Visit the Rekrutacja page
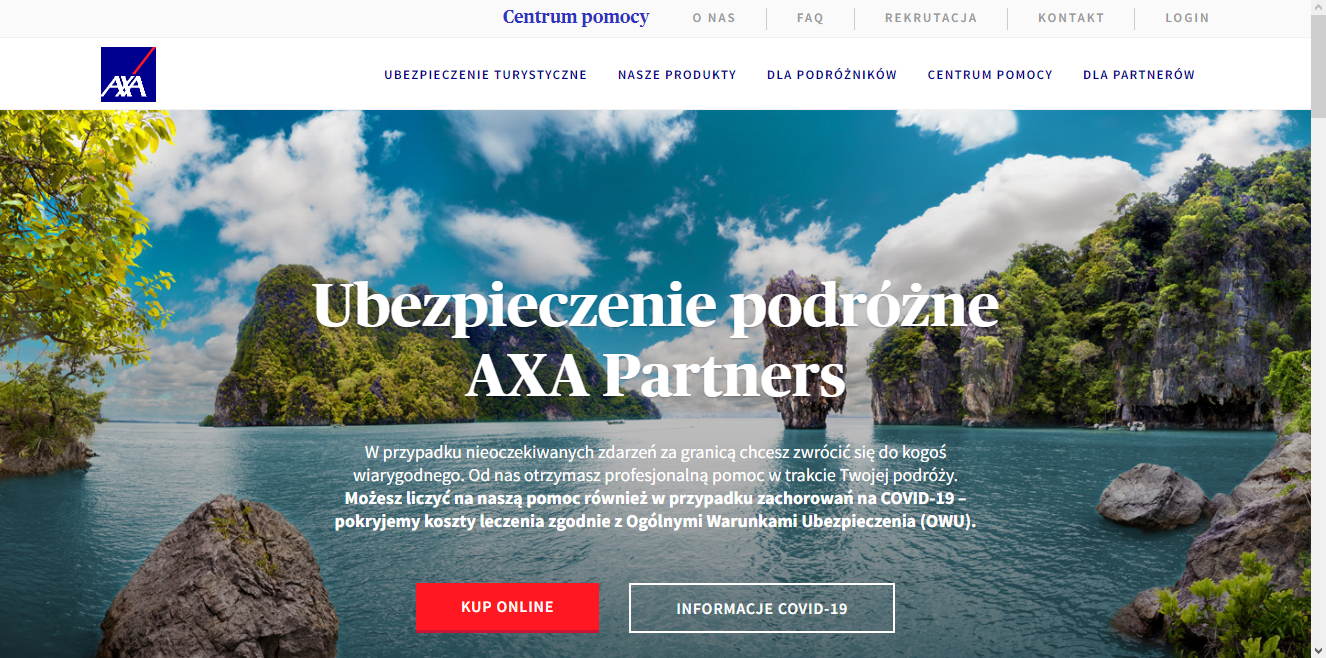The height and width of the screenshot is (658, 1326). tap(931, 18)
